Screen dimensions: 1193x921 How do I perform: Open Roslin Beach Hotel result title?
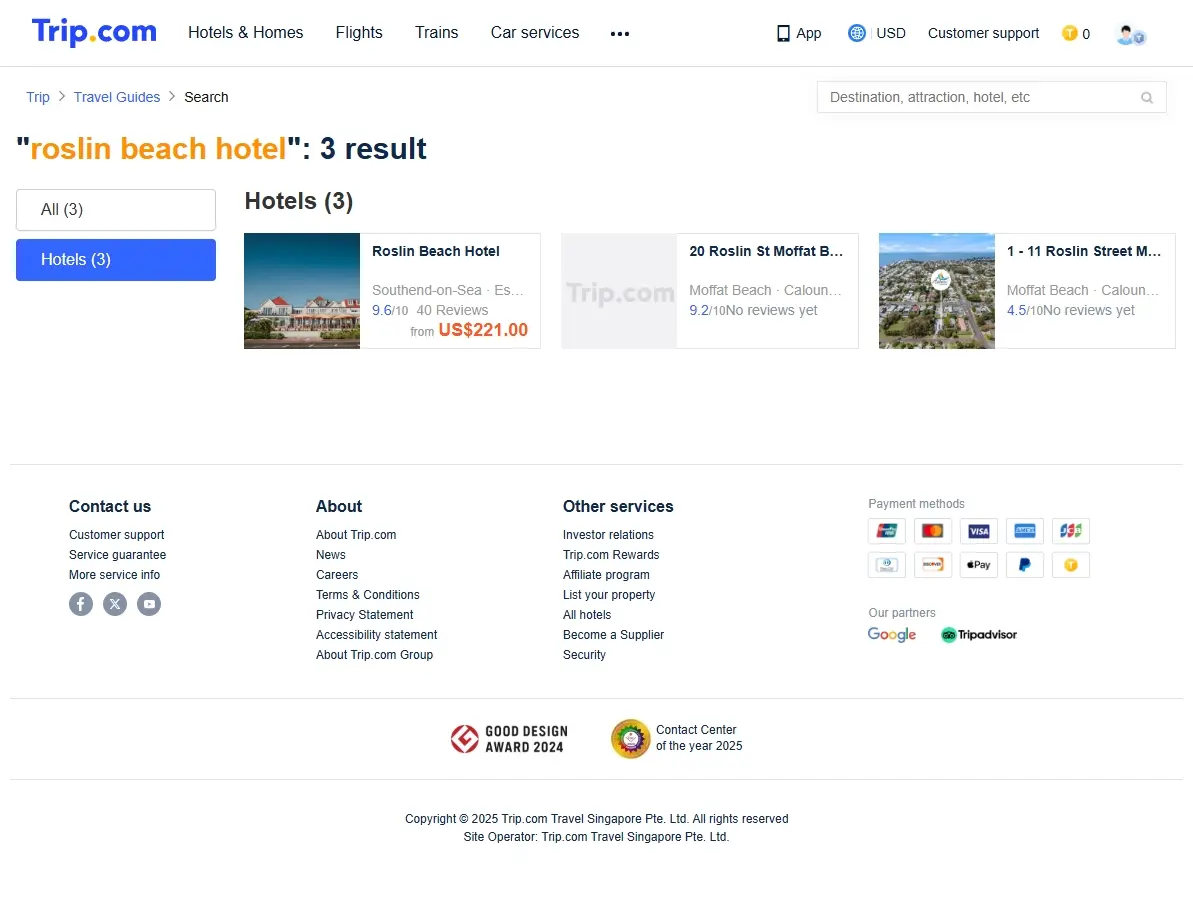[x=436, y=251]
